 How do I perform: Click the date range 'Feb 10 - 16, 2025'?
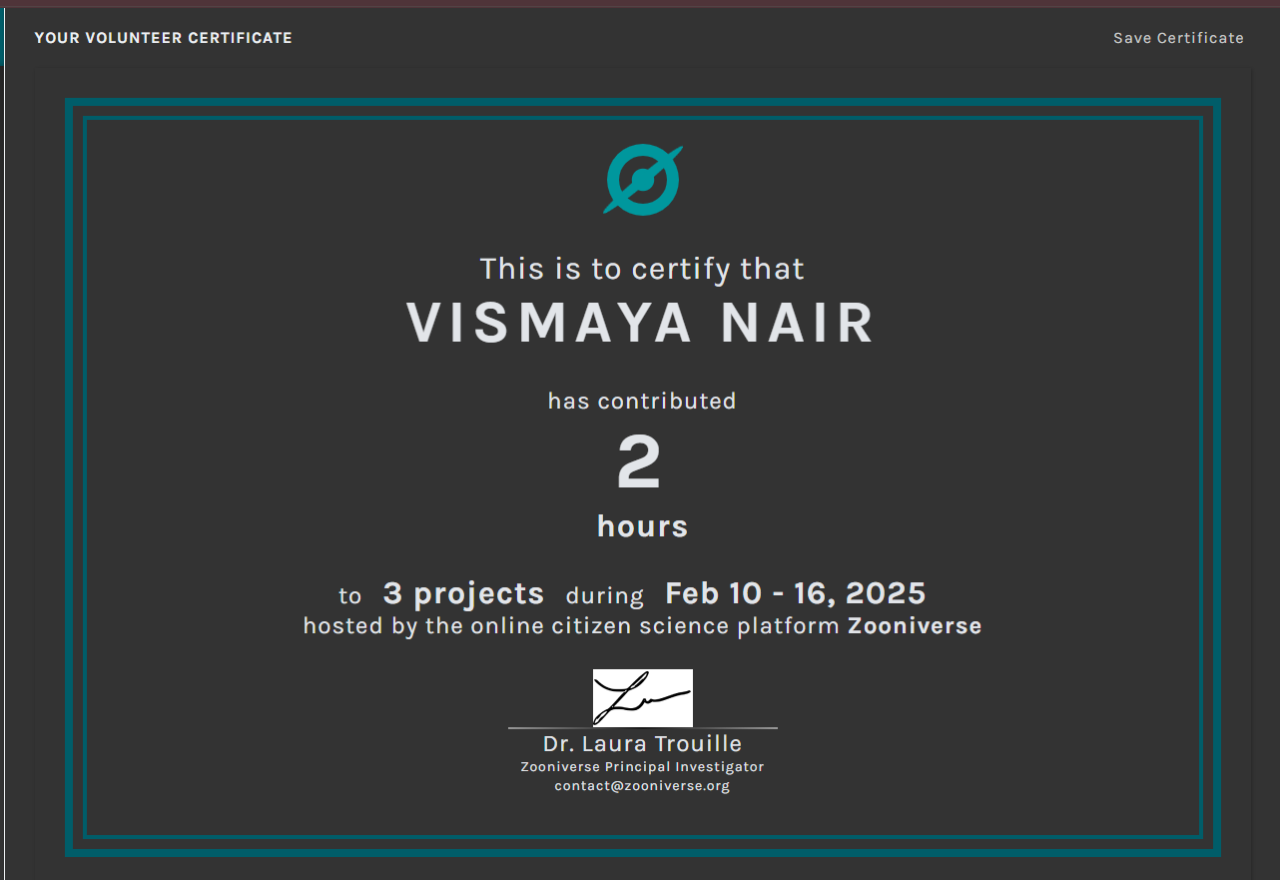[x=795, y=594]
